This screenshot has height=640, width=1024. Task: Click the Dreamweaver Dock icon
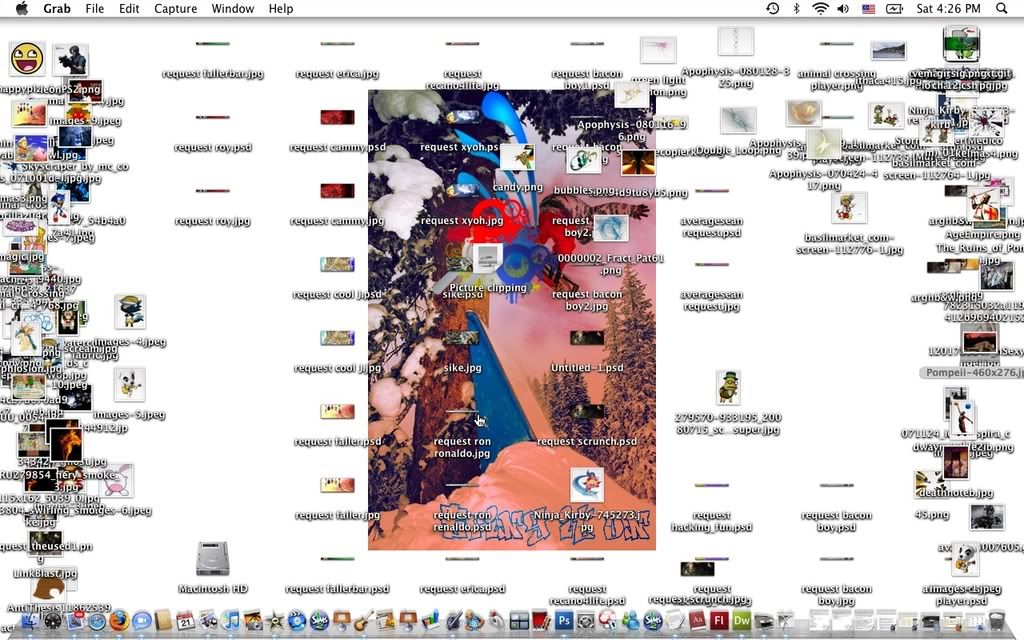pos(743,622)
